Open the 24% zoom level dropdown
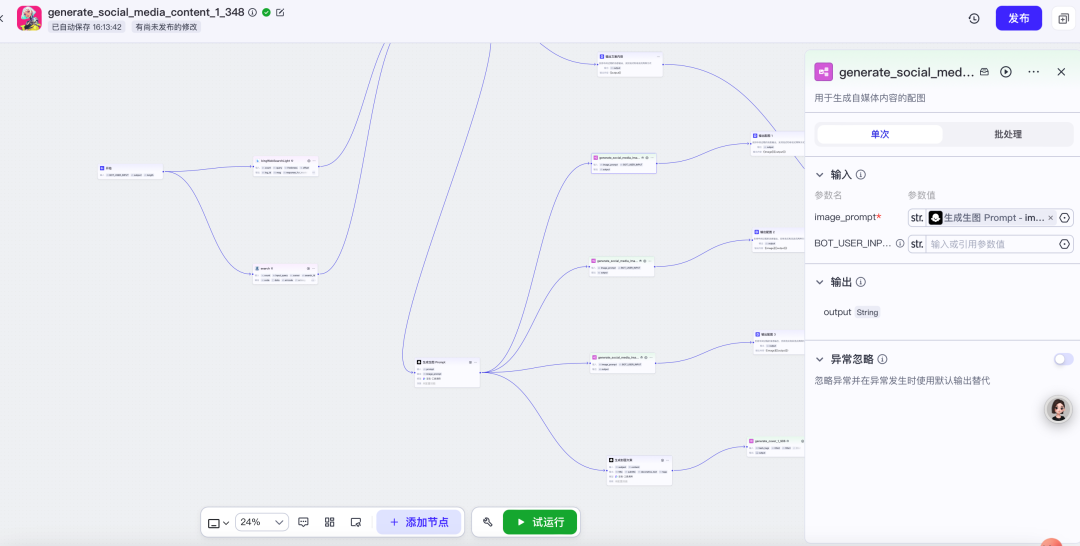Image resolution: width=1080 pixels, height=546 pixels. pos(263,522)
